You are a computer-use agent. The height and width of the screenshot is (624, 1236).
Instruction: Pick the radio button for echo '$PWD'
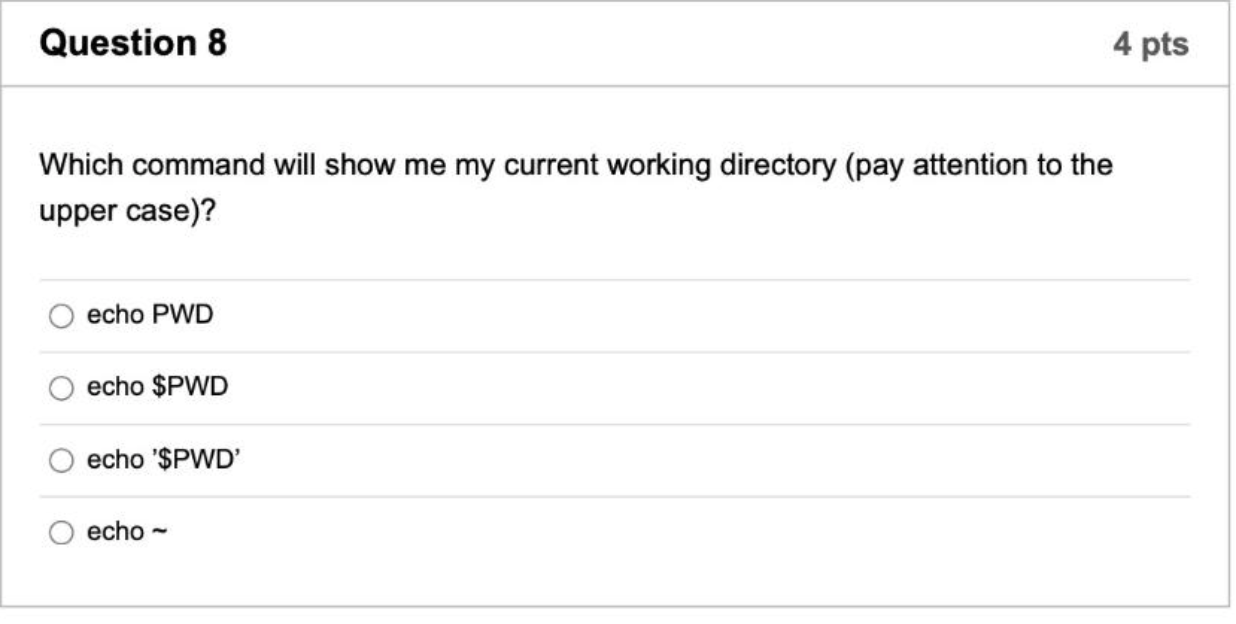(x=62, y=460)
